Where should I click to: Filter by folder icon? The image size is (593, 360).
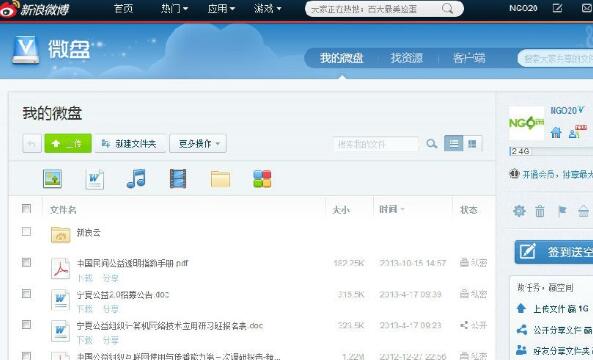pyautogui.click(x=220, y=179)
